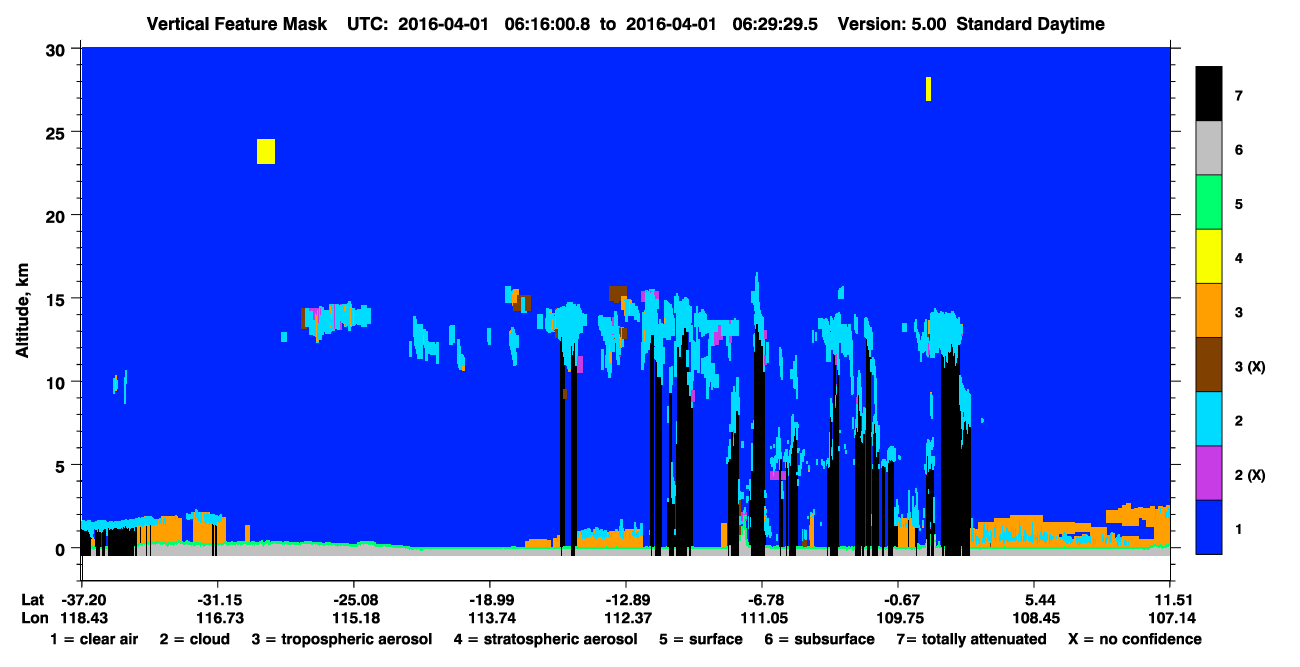The image size is (1300, 667).
Task: Pick the brown legend swatch labeled 3 (X)
Action: pyautogui.click(x=1209, y=365)
